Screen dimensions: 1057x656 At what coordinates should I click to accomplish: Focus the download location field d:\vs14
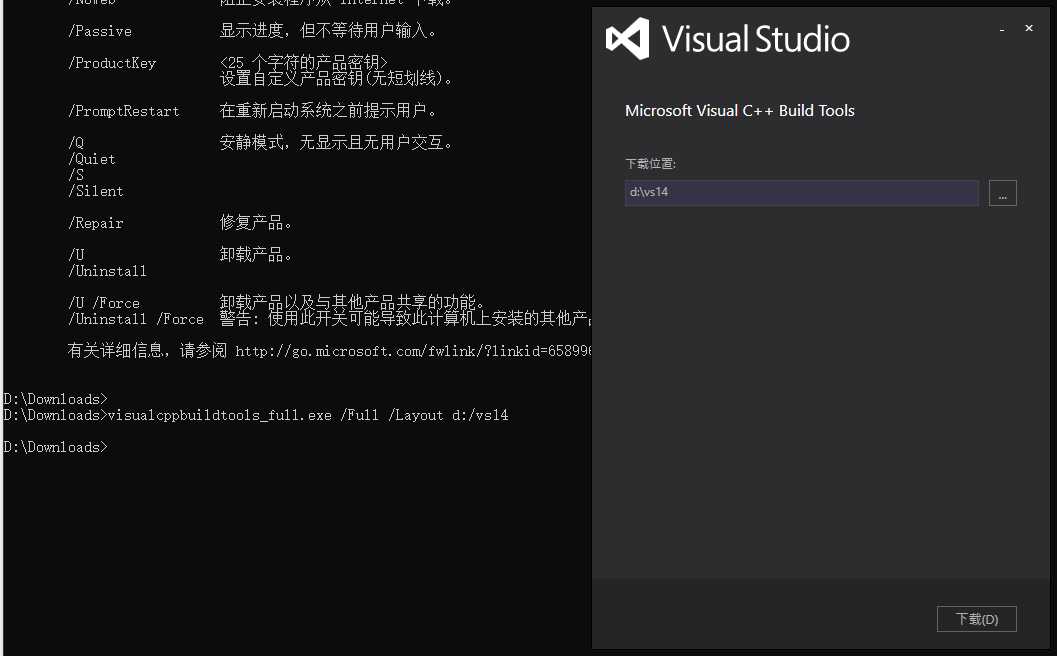pos(802,193)
